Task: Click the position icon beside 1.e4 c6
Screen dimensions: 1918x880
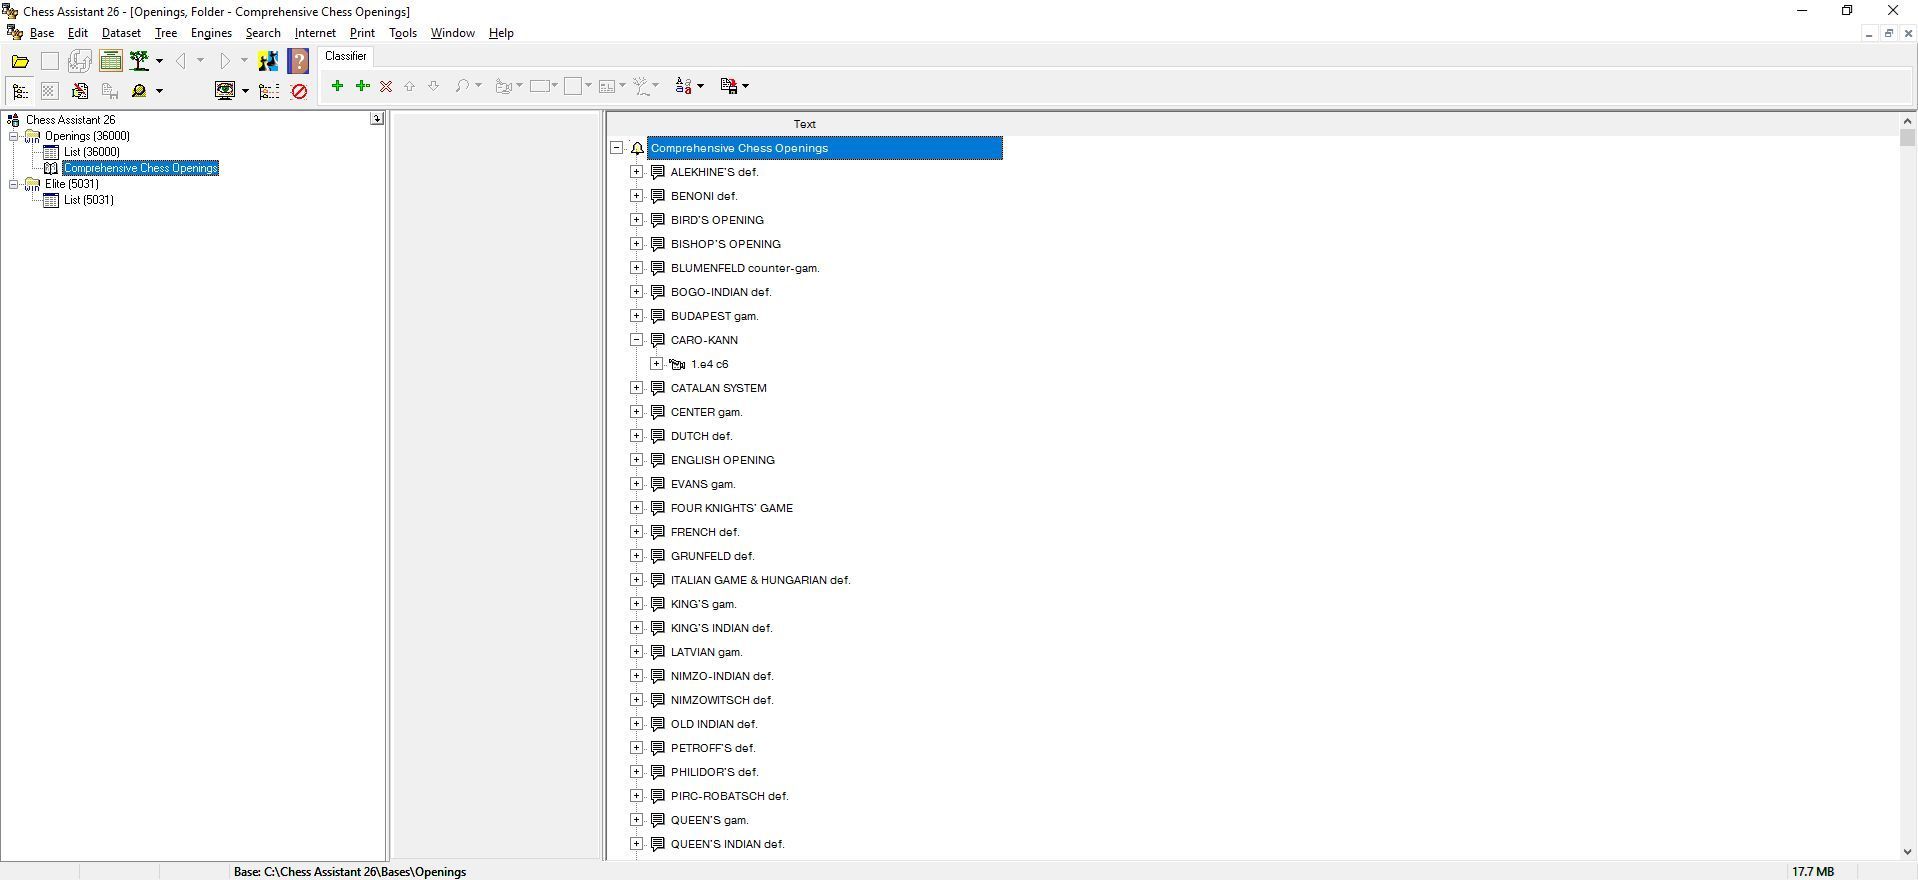Action: (677, 364)
